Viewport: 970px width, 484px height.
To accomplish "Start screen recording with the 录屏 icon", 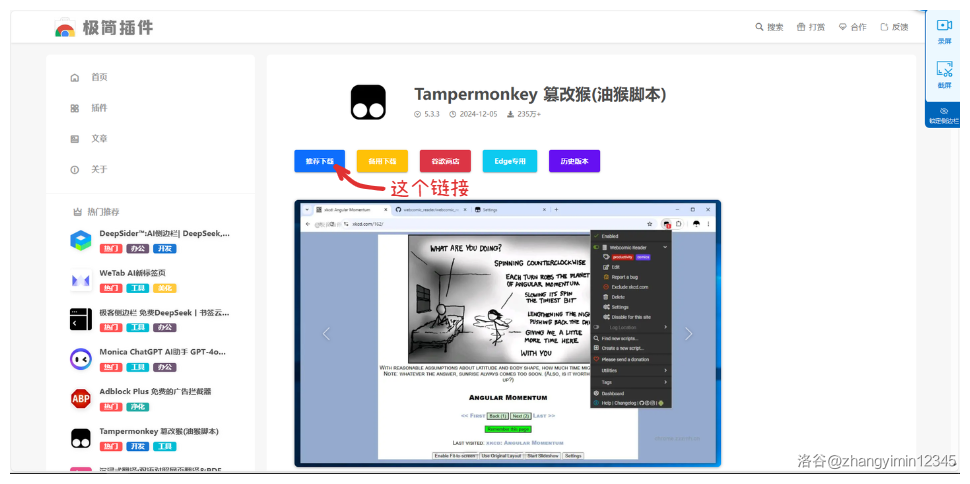I will click(x=944, y=29).
